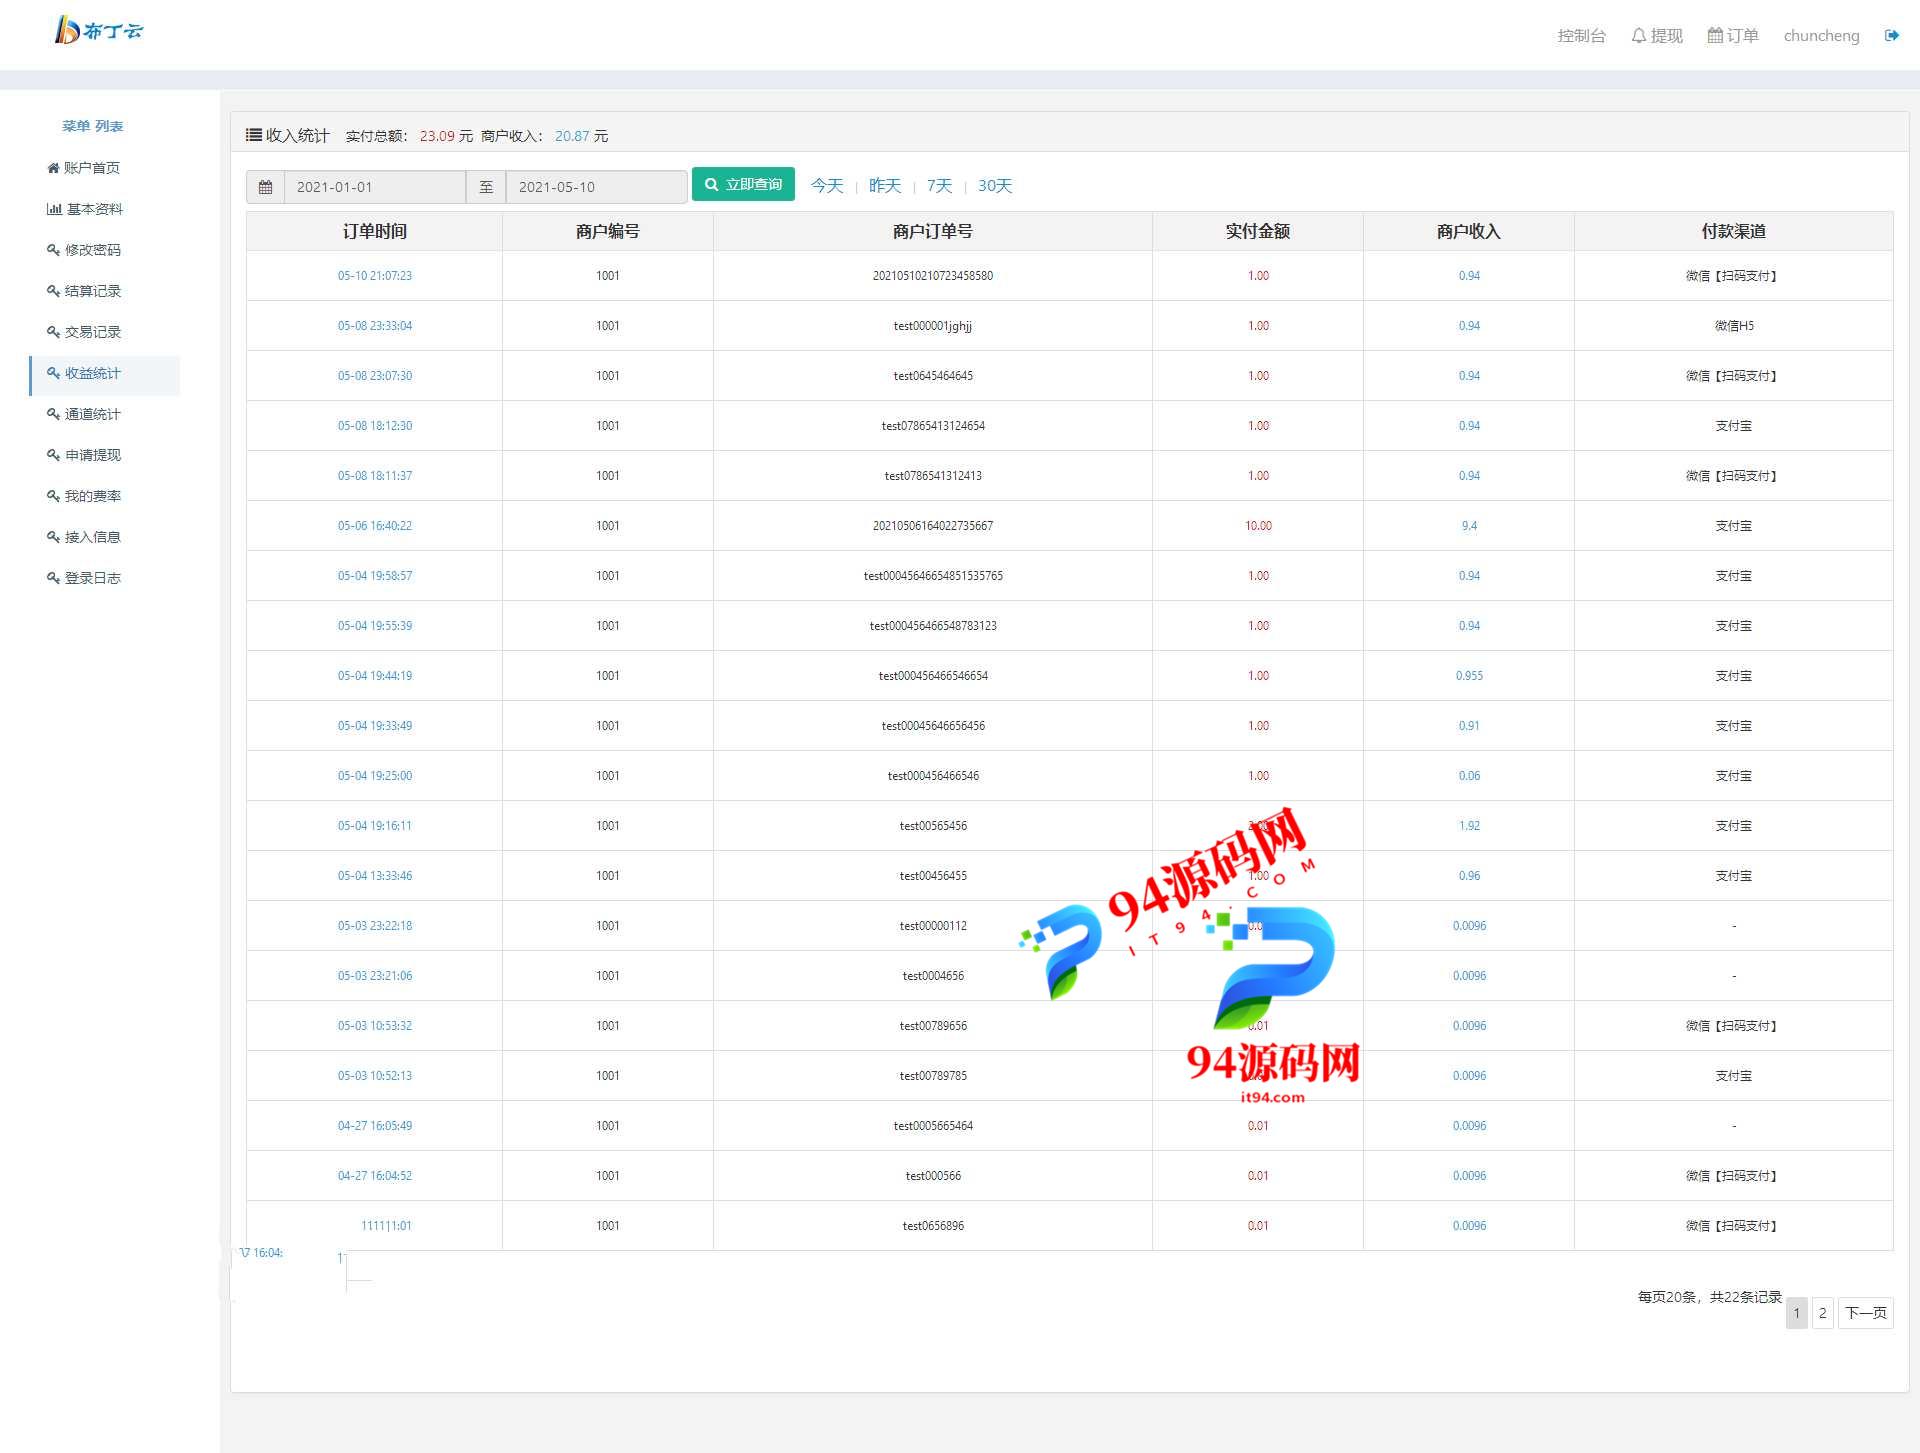Click the 0.955 merchant income value
The height and width of the screenshot is (1453, 1920).
point(1469,676)
